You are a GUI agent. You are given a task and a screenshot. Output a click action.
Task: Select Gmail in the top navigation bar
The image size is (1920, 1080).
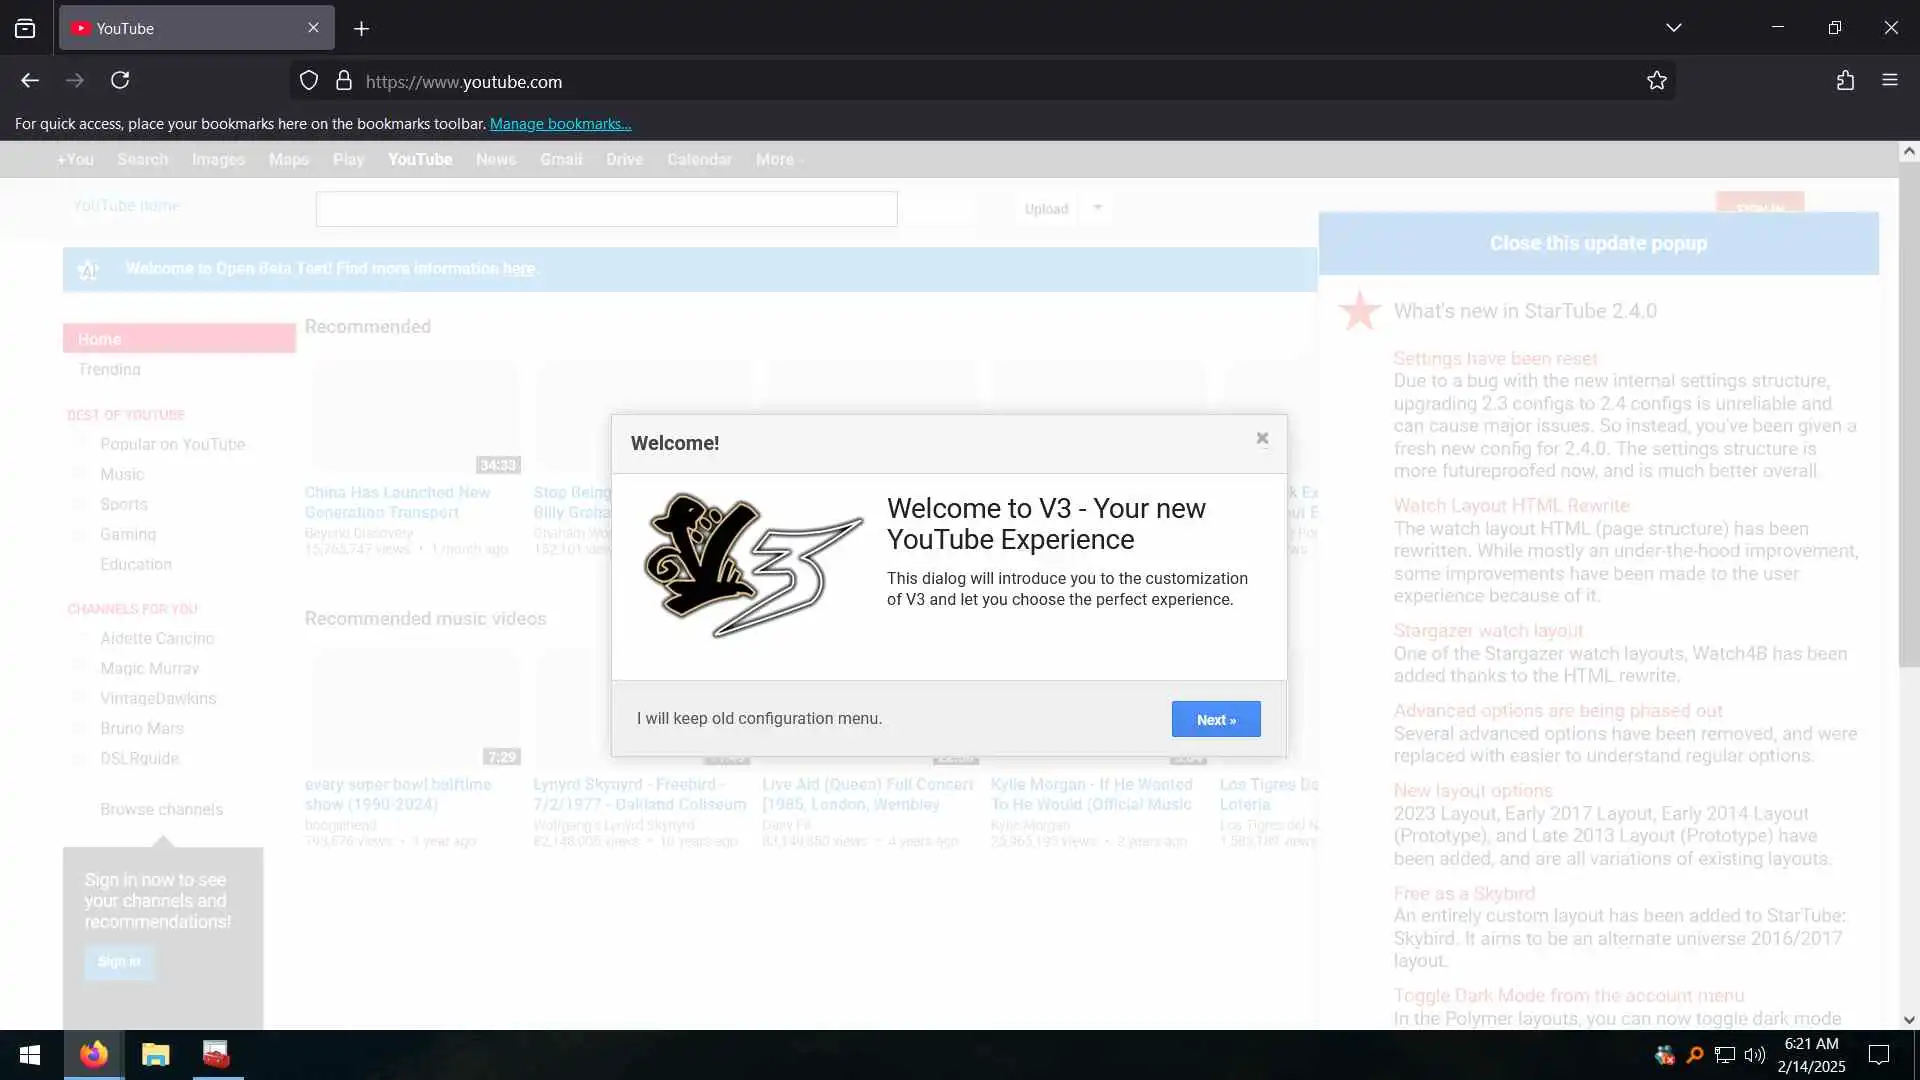[560, 160]
